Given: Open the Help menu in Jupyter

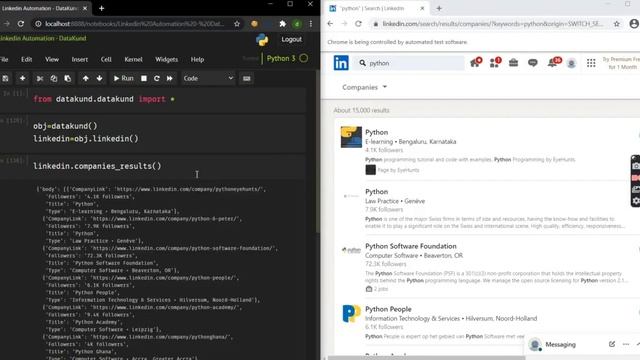Looking at the screenshot, I should coord(197,60).
